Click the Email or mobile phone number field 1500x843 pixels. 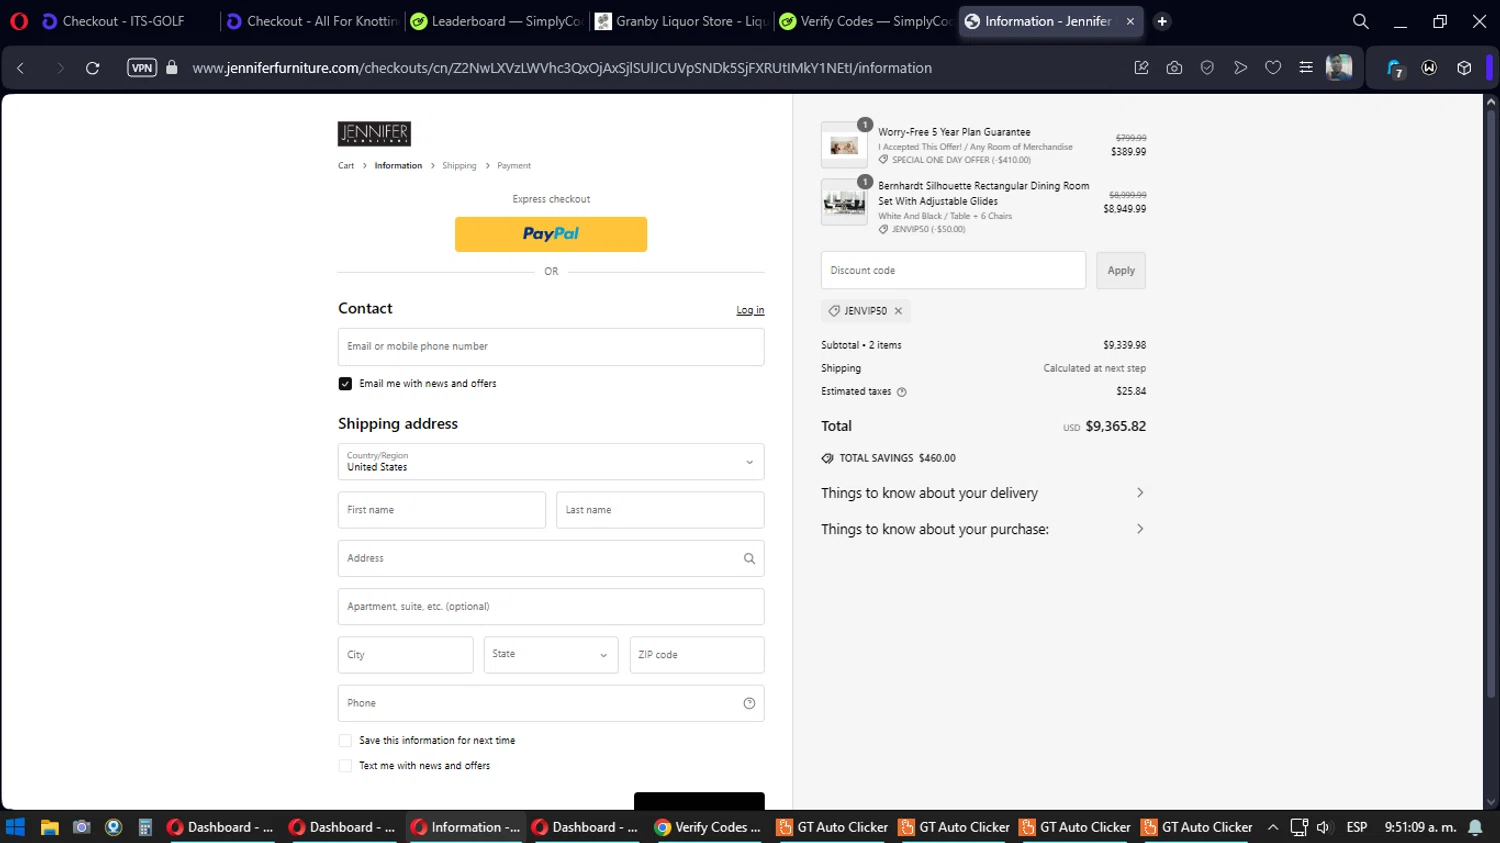(x=551, y=347)
